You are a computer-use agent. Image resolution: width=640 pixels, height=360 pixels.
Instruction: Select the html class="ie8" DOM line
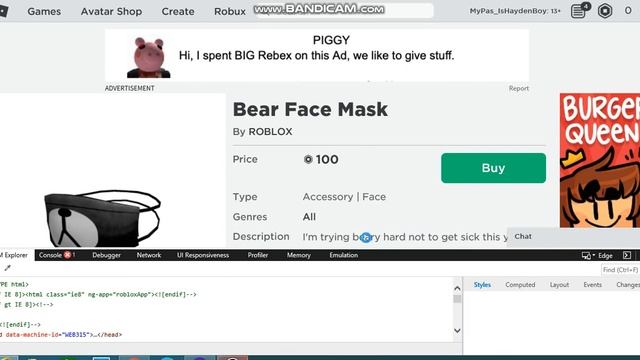click(x=98, y=294)
